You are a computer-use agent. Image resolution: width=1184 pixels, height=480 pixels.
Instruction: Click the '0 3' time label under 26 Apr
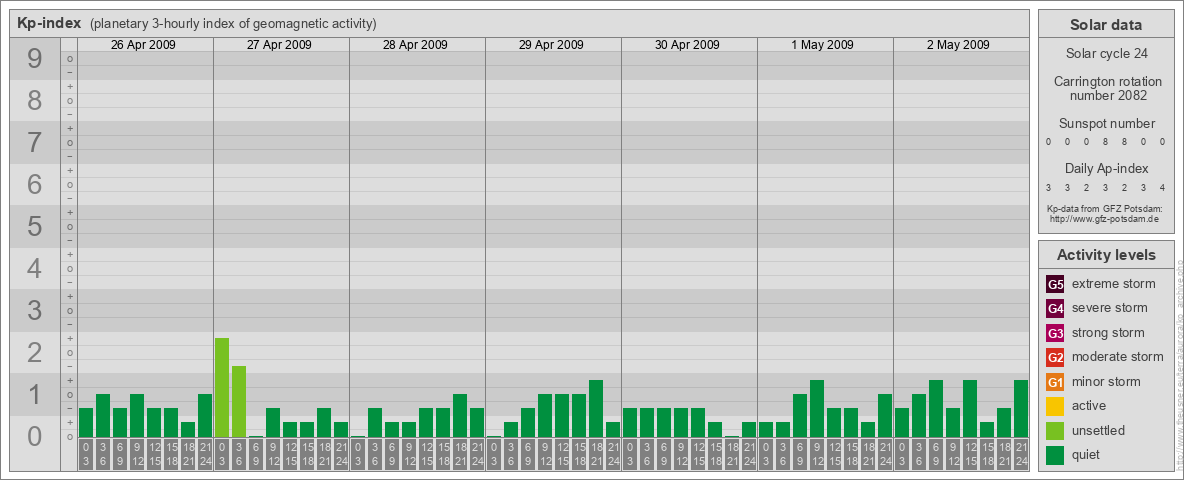coord(86,453)
